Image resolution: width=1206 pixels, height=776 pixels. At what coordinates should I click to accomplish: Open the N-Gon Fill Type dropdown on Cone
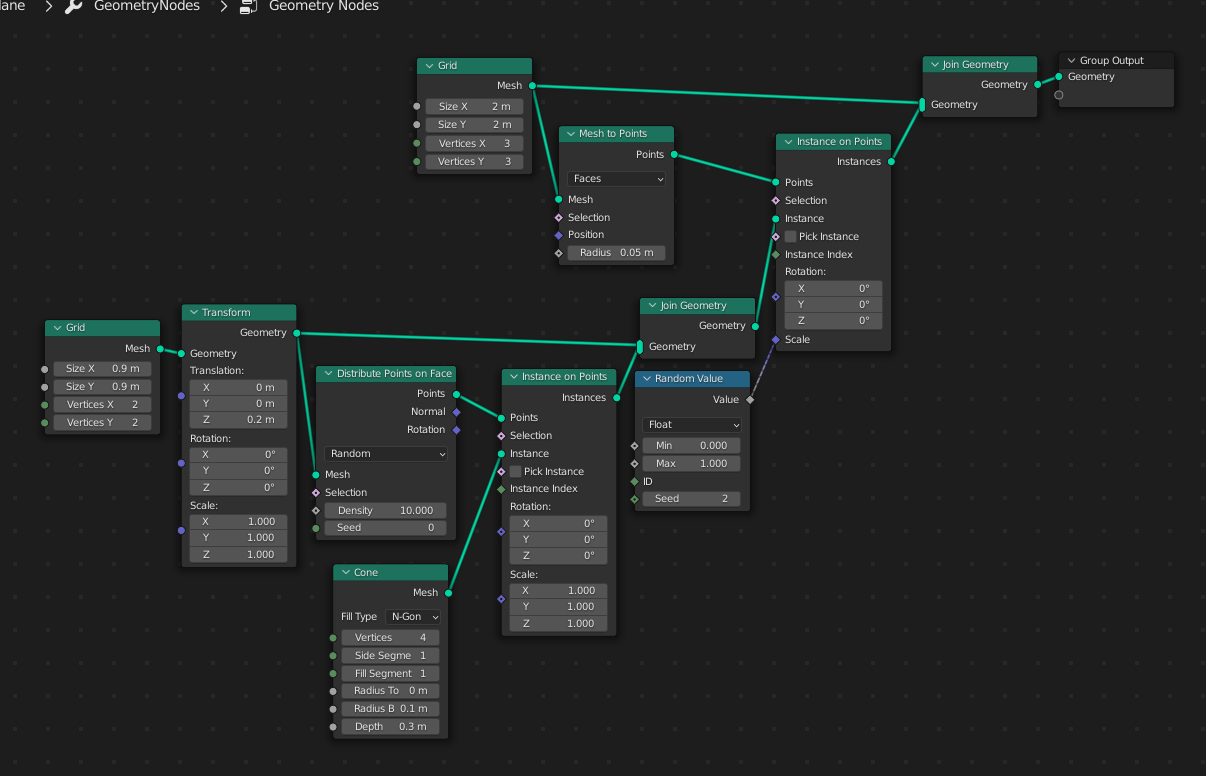click(414, 617)
